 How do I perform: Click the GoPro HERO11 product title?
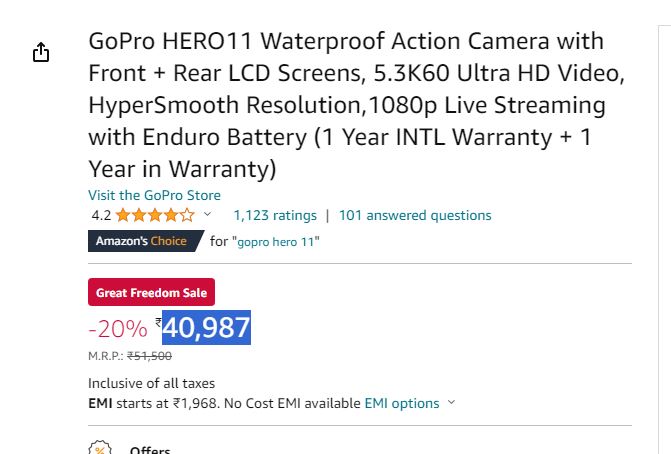356,105
